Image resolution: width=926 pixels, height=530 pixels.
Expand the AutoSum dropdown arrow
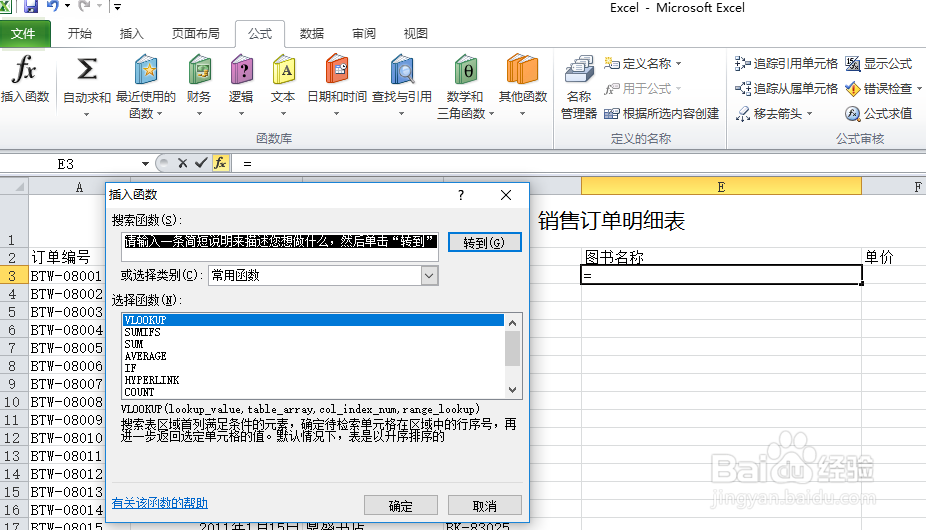pos(87,114)
